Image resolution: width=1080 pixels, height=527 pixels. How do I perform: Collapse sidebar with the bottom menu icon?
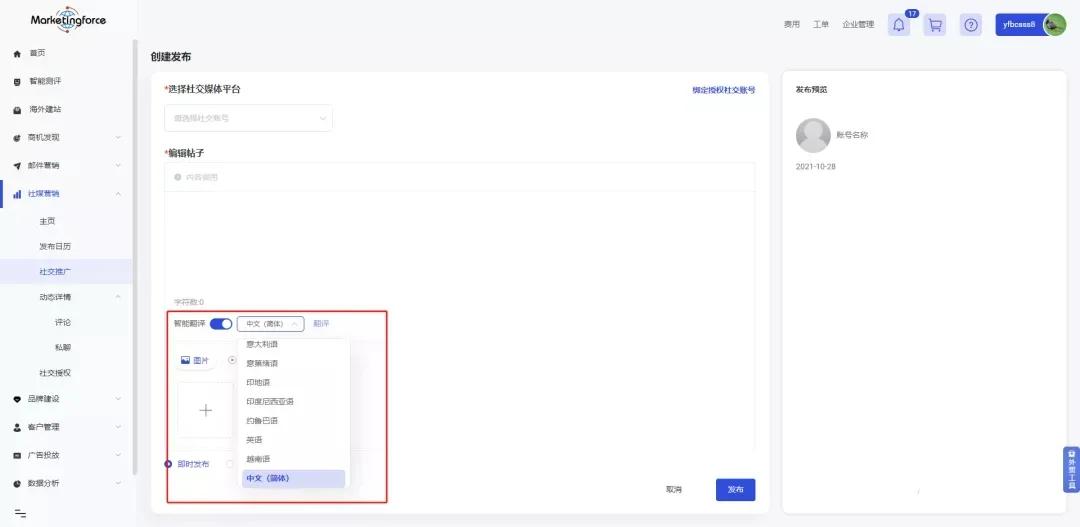(20, 513)
